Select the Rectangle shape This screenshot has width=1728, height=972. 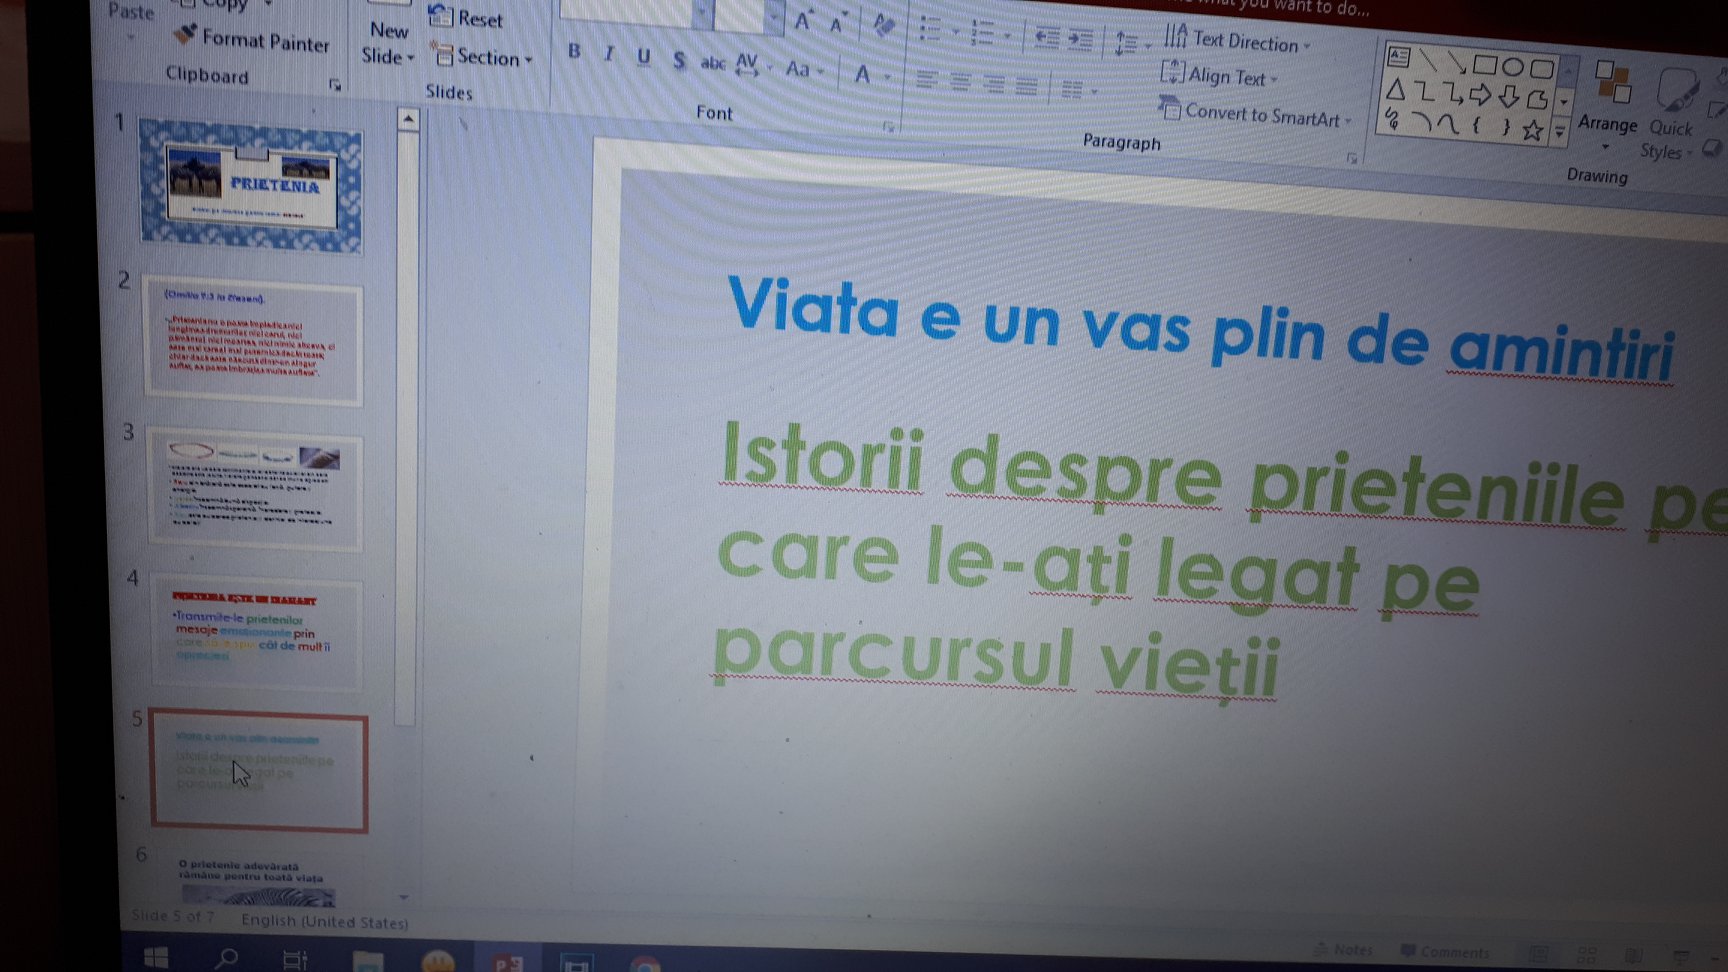tap(1485, 66)
